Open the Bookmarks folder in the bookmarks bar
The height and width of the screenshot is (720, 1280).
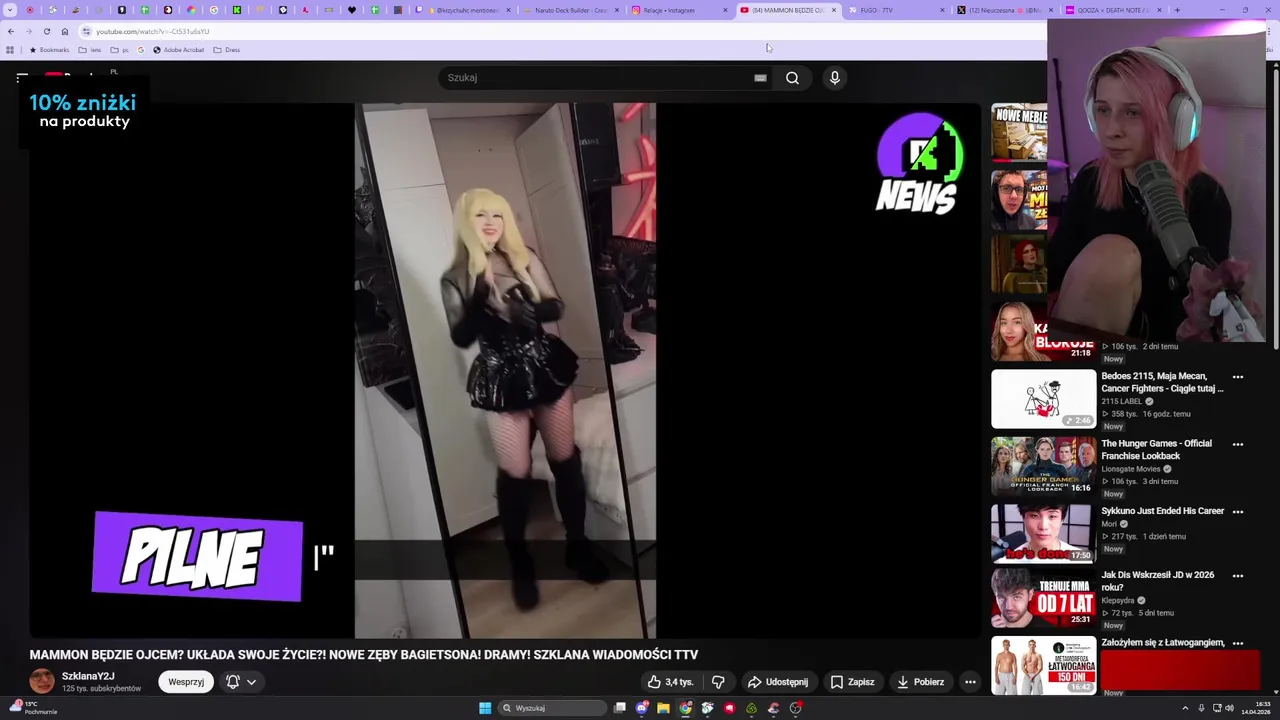pos(49,50)
